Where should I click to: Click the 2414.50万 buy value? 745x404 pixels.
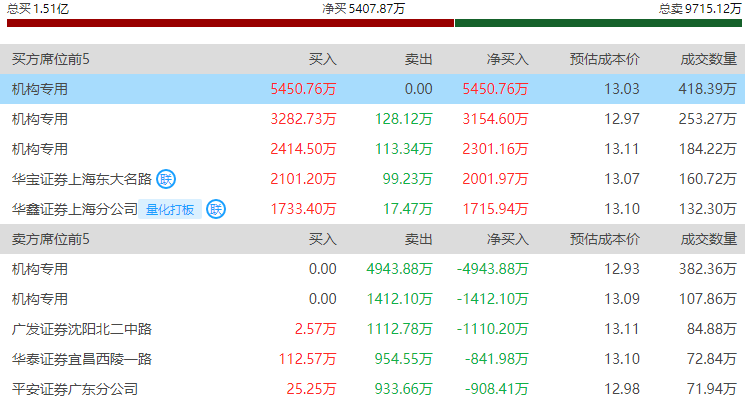pyautogui.click(x=303, y=149)
